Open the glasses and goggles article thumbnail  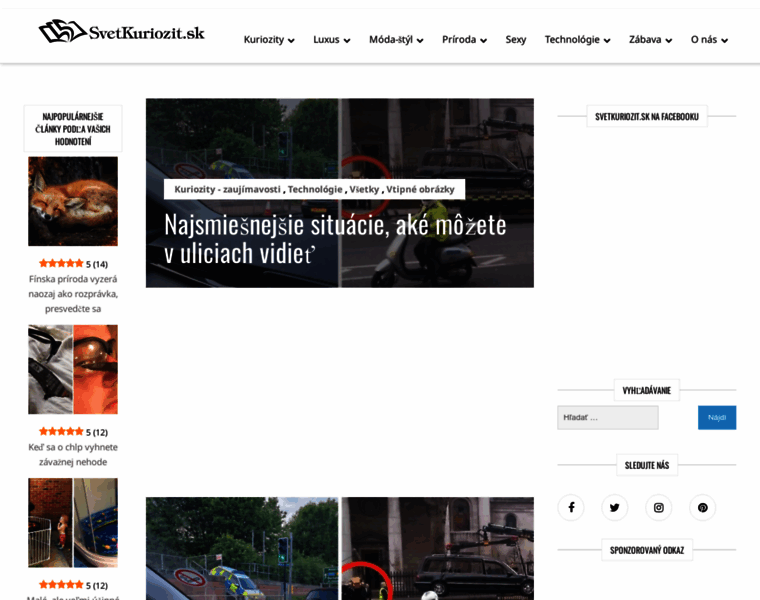73,369
